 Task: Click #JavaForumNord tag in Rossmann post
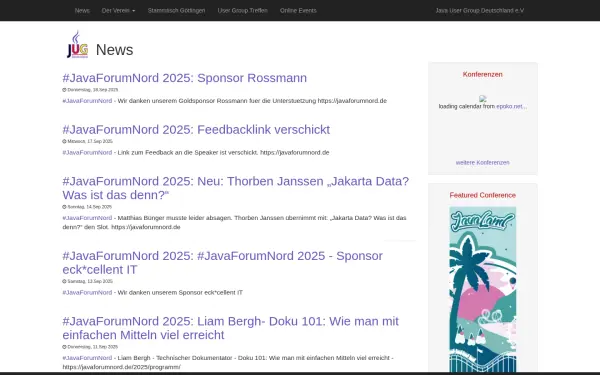click(87, 101)
